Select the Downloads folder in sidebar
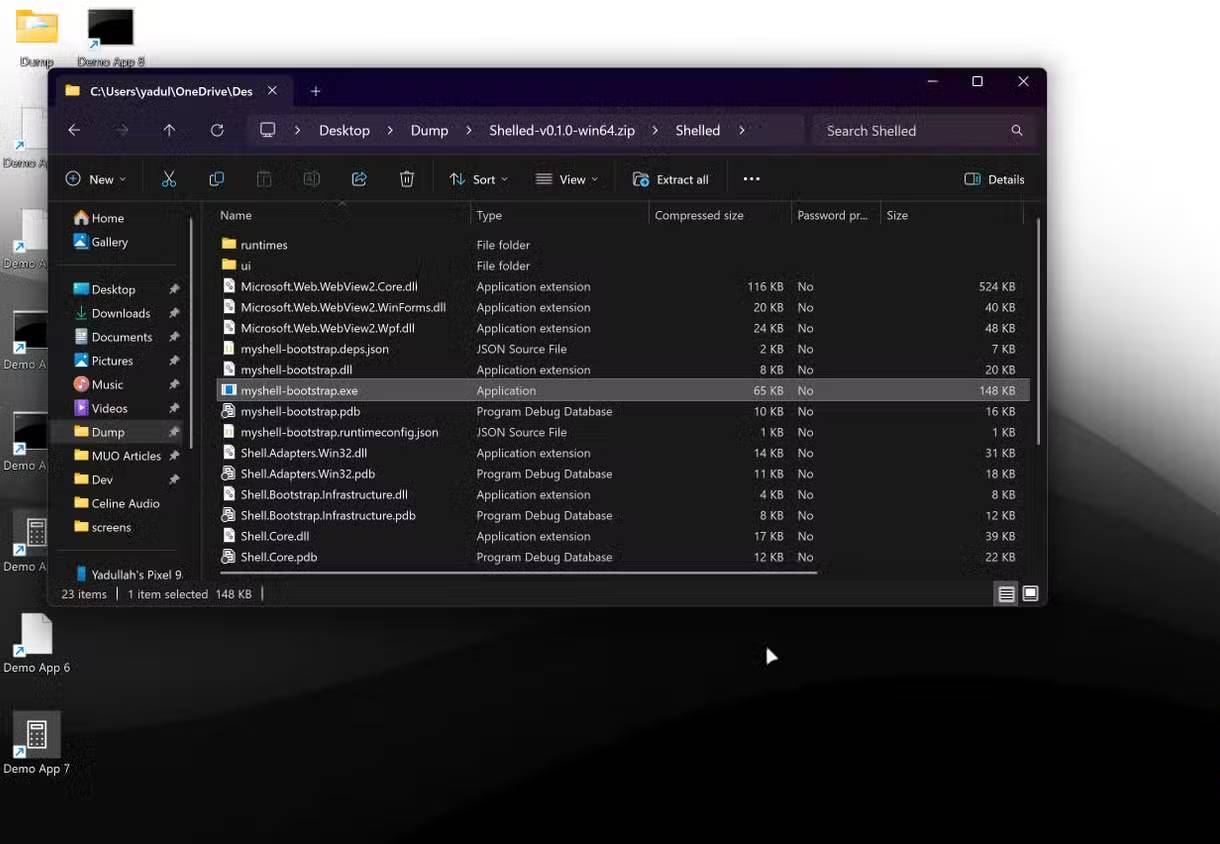 click(x=120, y=313)
